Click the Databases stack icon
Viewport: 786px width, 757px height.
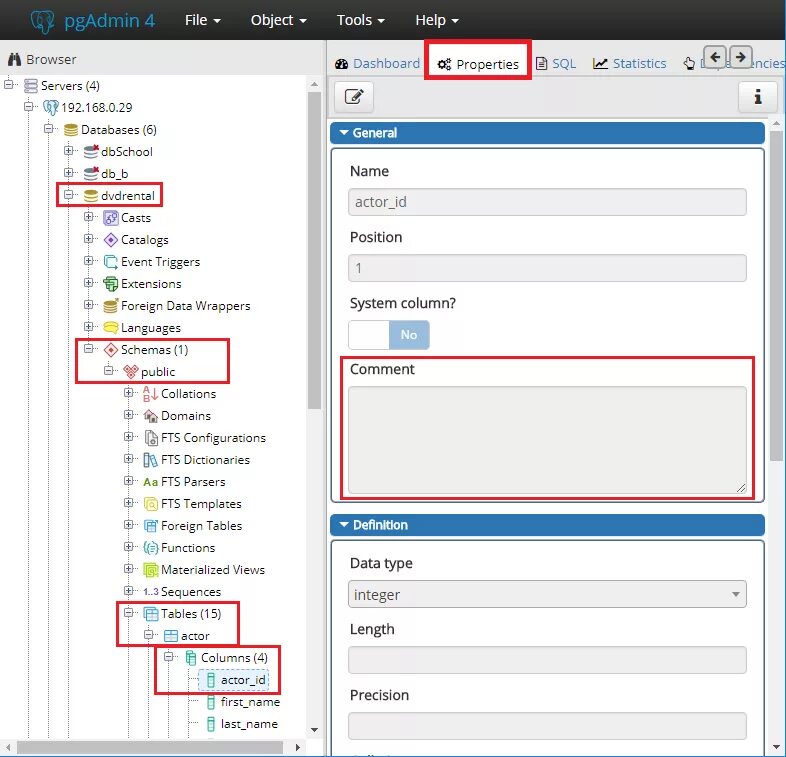click(71, 130)
